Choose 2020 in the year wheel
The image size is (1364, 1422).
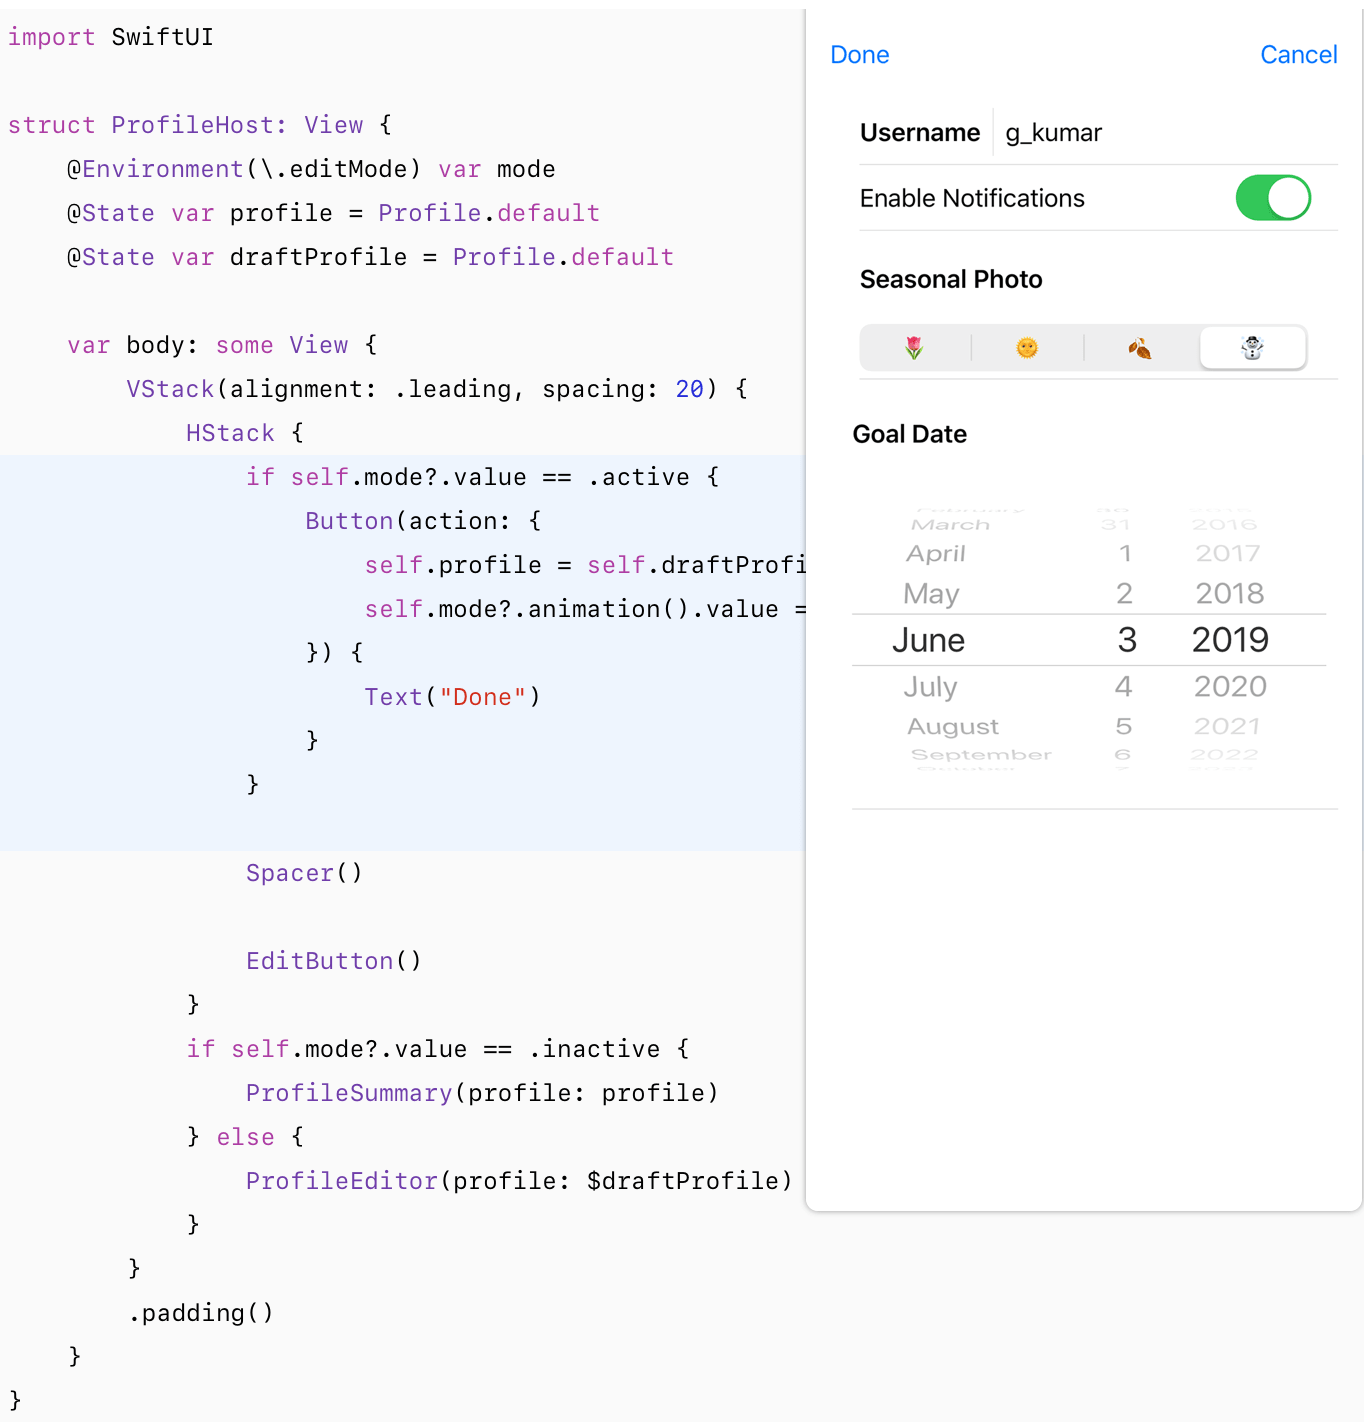[x=1230, y=687]
